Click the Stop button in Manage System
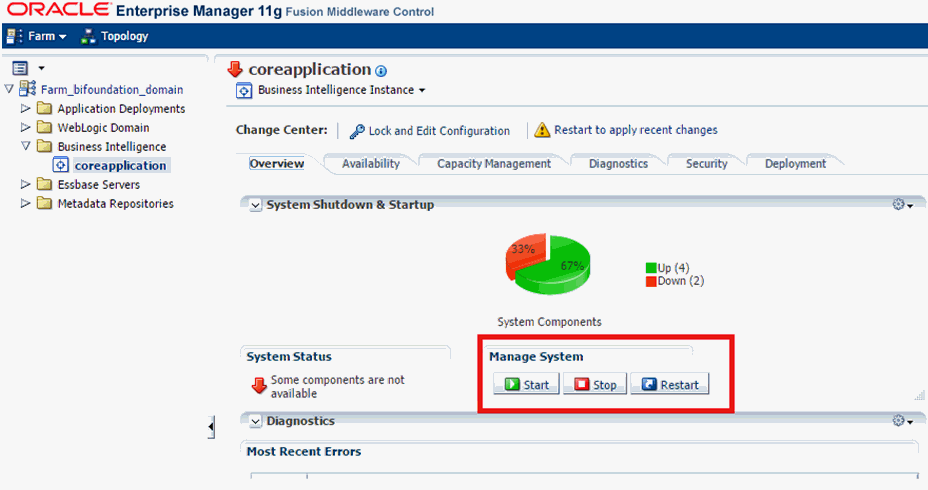Image resolution: width=928 pixels, height=490 pixels. click(x=595, y=384)
